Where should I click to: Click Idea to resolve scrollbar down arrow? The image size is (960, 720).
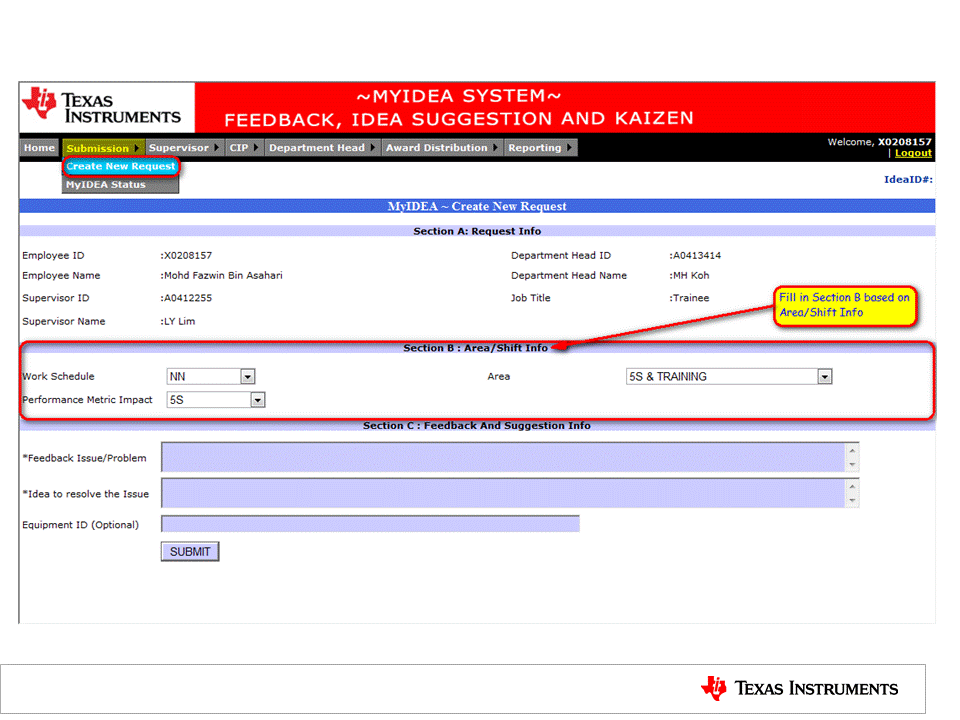click(852, 501)
